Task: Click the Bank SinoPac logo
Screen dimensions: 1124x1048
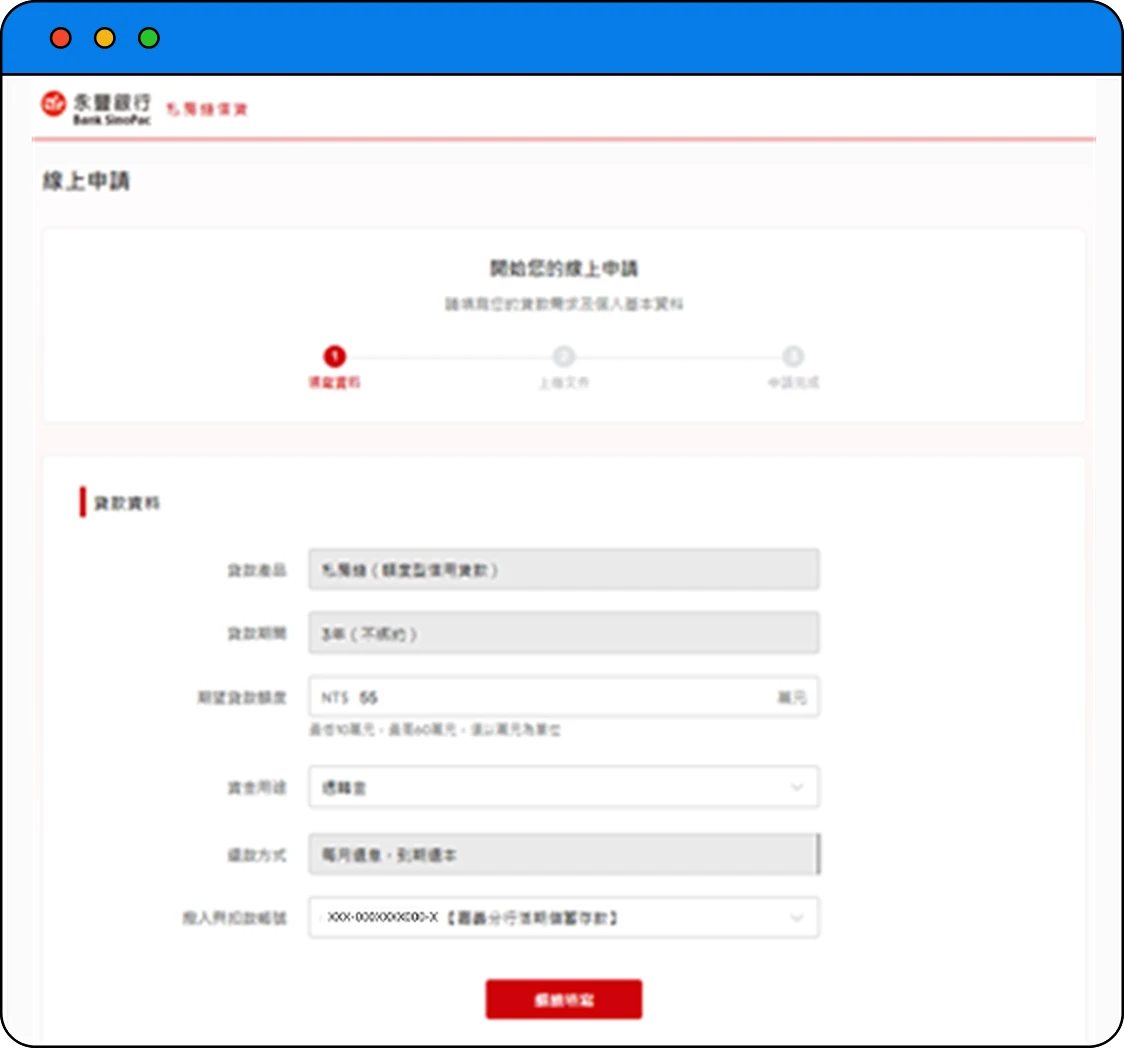Action: point(96,108)
